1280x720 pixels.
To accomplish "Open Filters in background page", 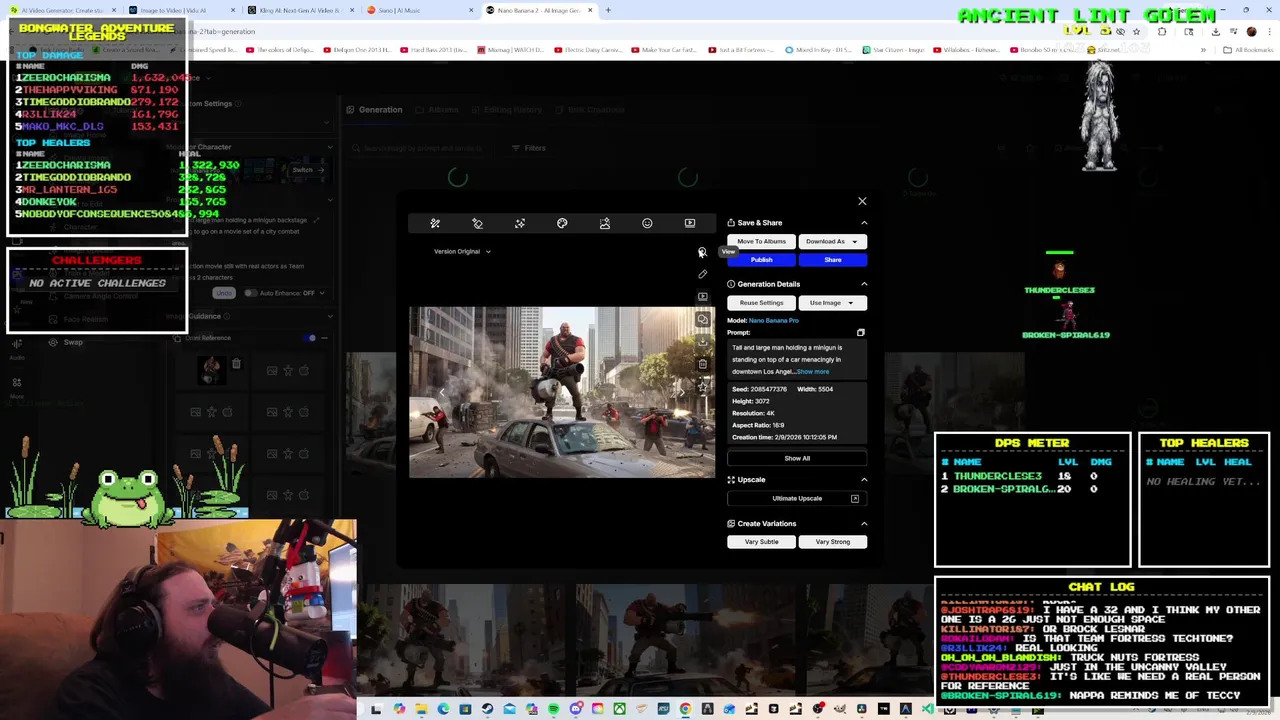I will pyautogui.click(x=529, y=148).
